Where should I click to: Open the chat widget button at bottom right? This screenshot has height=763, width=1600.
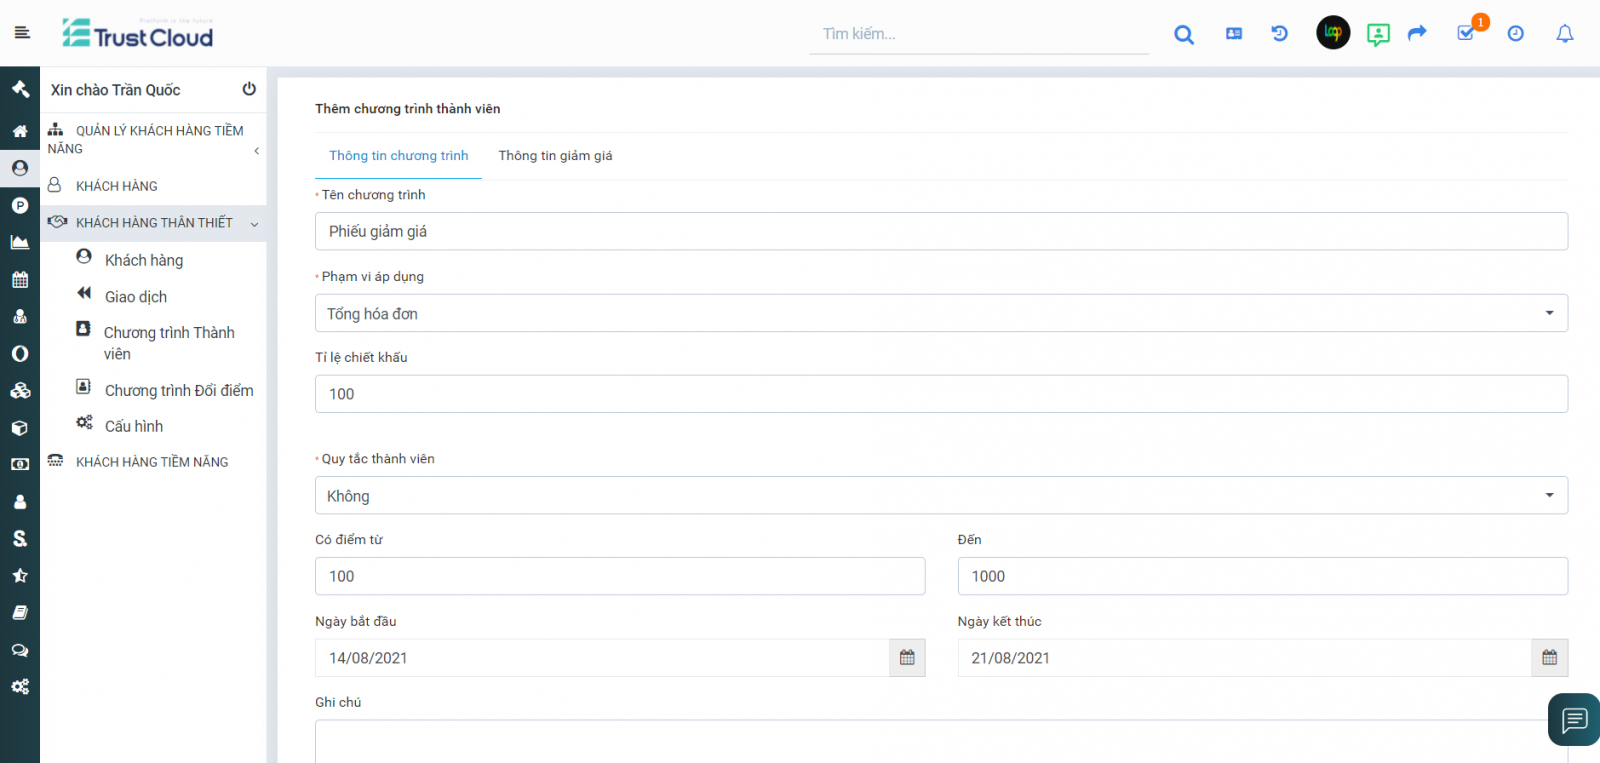point(1574,719)
